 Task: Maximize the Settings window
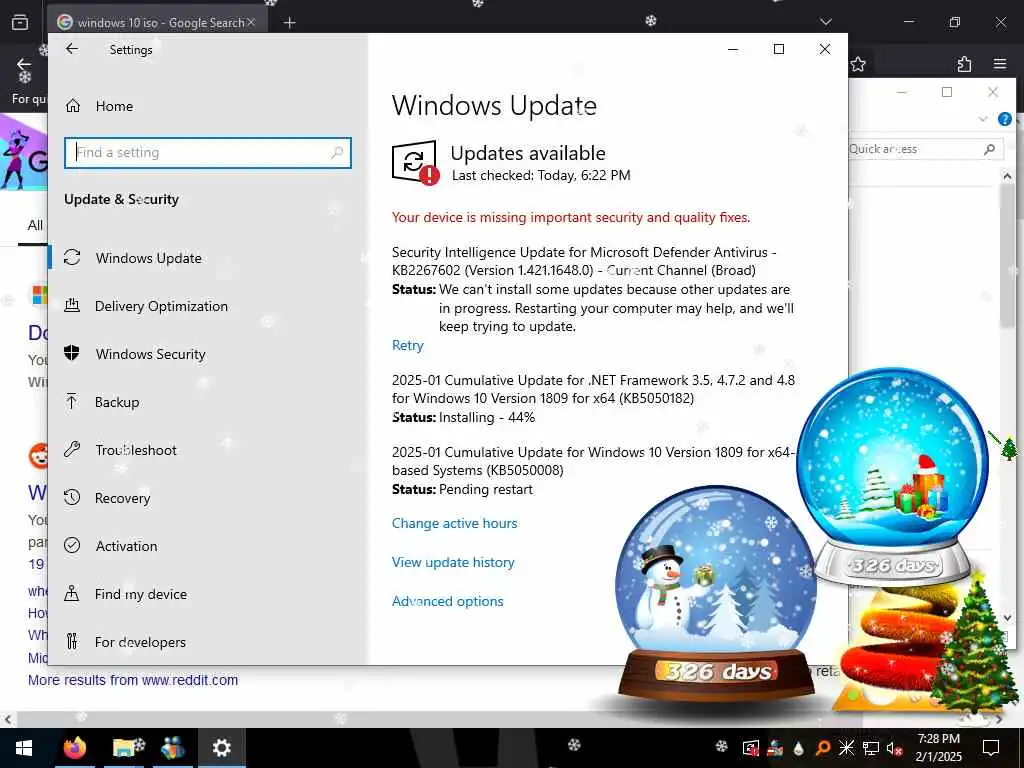point(778,49)
